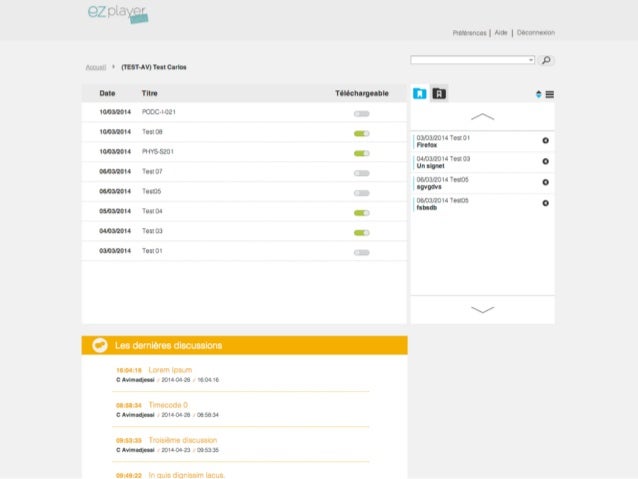This screenshot has width=638, height=479.
Task: Open the Test 04 title
Action: click(152, 211)
